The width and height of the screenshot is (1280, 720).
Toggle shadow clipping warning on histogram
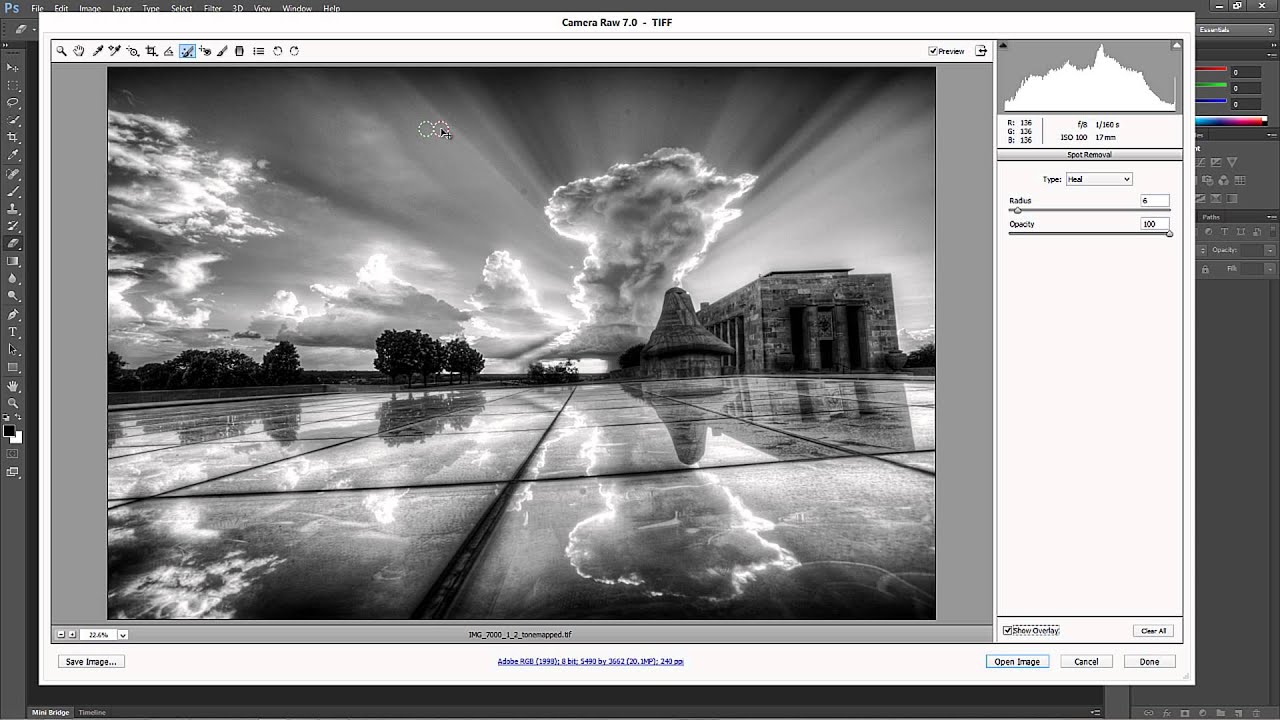tap(1003, 45)
